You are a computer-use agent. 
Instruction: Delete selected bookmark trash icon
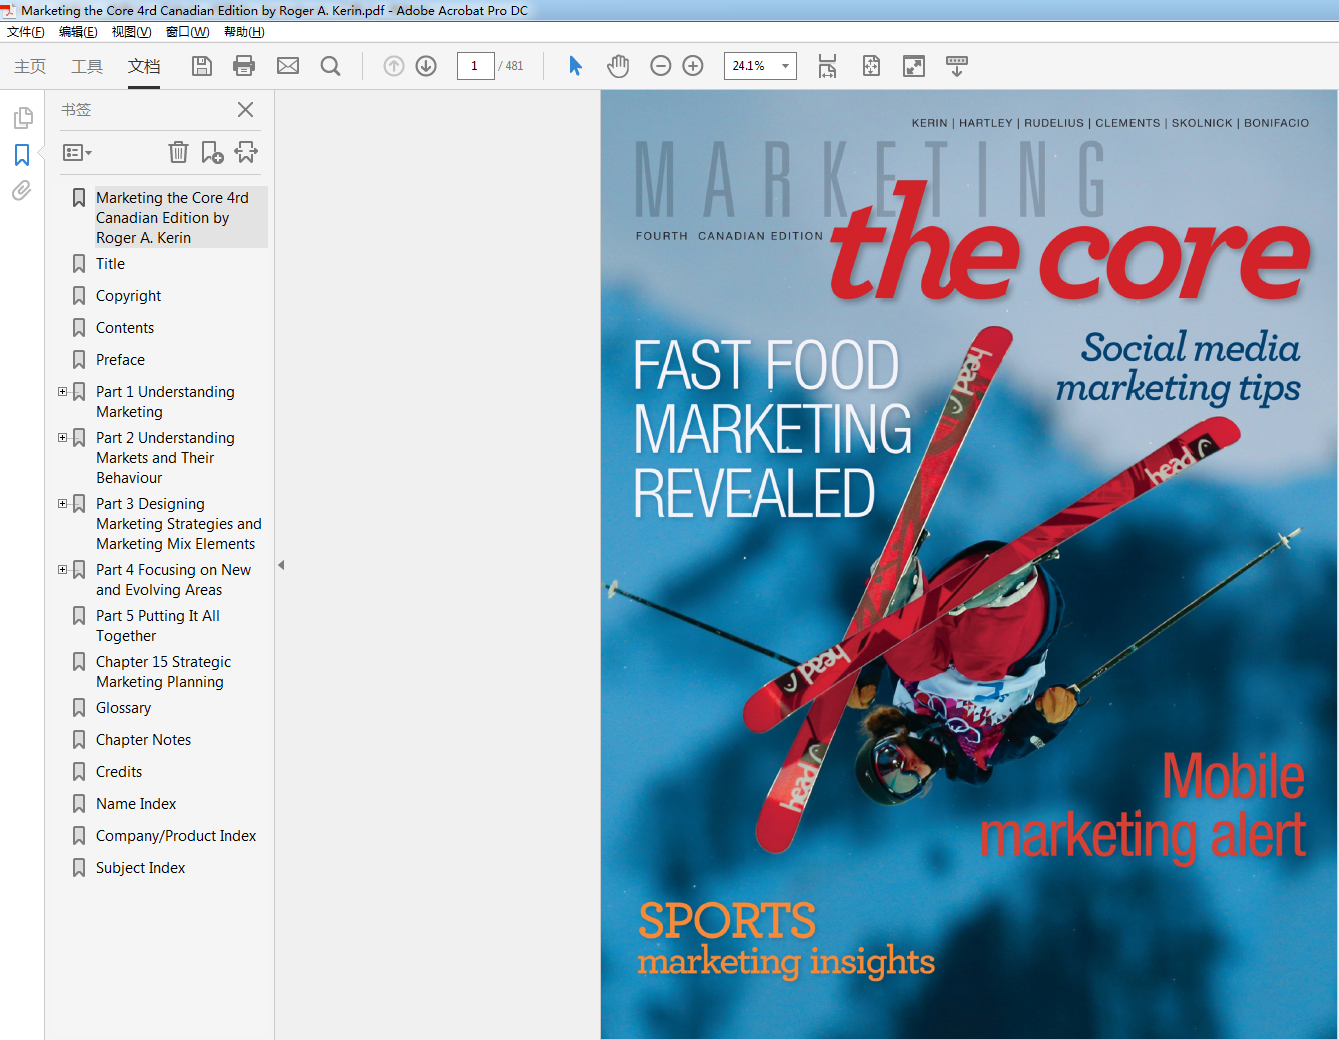[178, 152]
